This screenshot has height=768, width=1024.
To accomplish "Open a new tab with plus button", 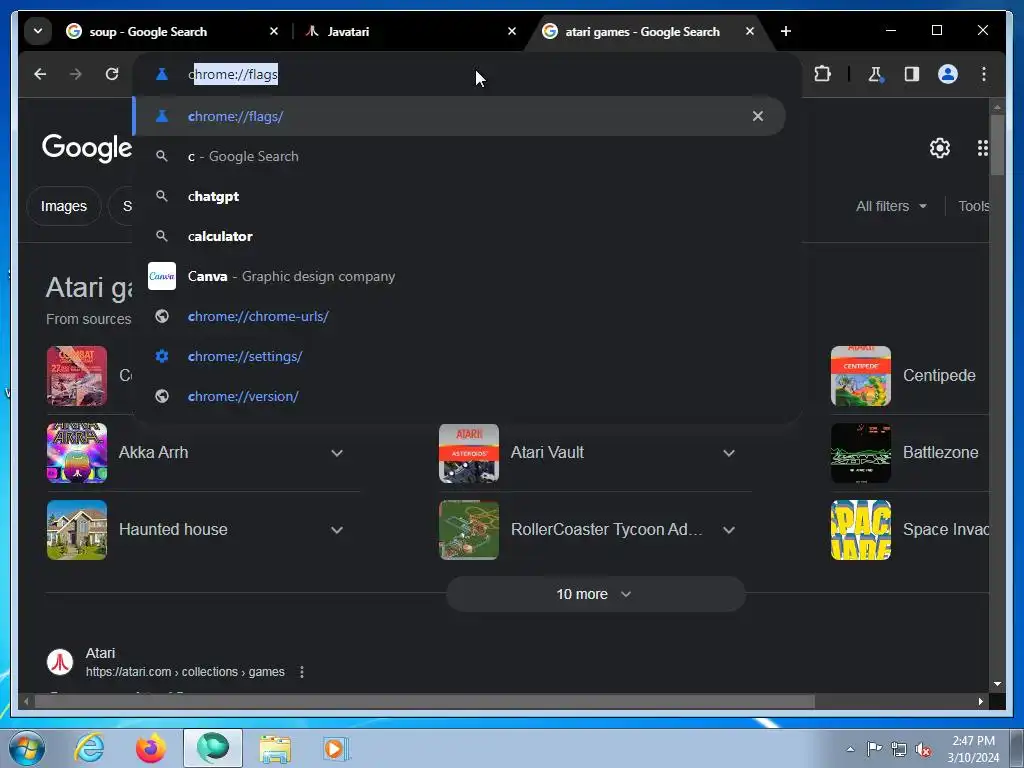I will pyautogui.click(x=786, y=31).
